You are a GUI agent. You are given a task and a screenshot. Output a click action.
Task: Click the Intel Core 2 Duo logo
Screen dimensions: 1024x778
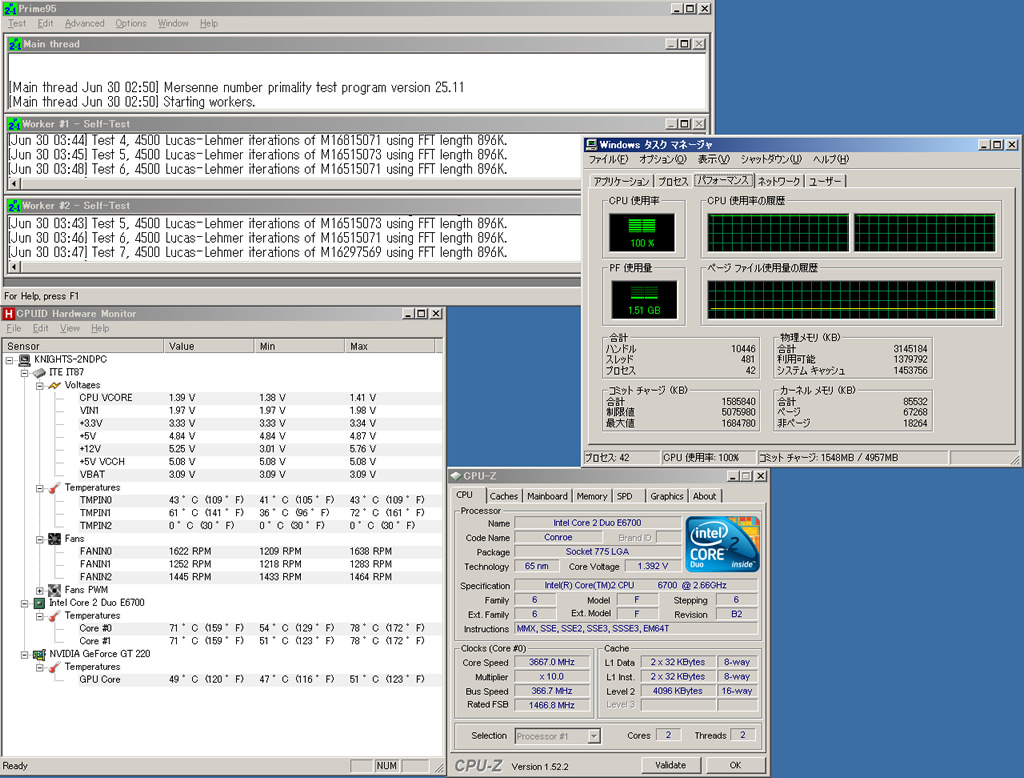pyautogui.click(x=722, y=546)
